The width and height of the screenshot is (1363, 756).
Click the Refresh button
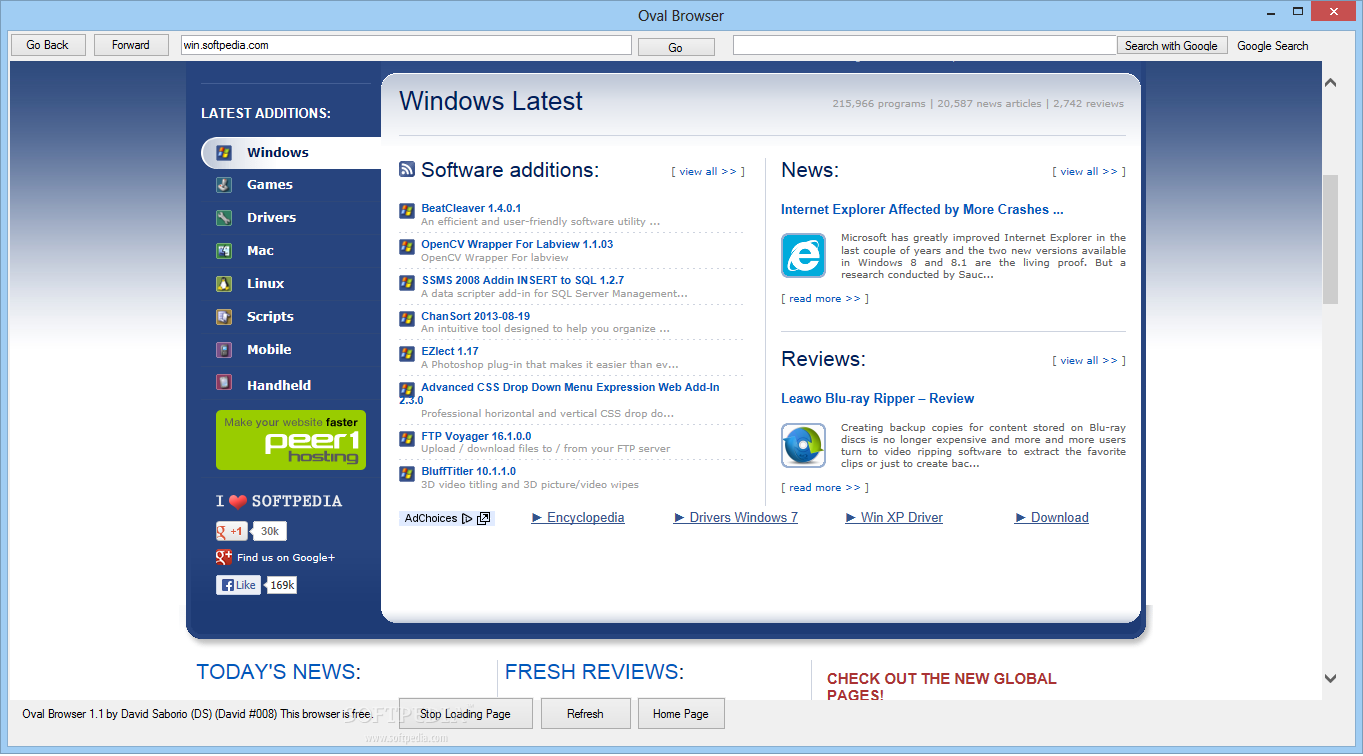tap(585, 714)
